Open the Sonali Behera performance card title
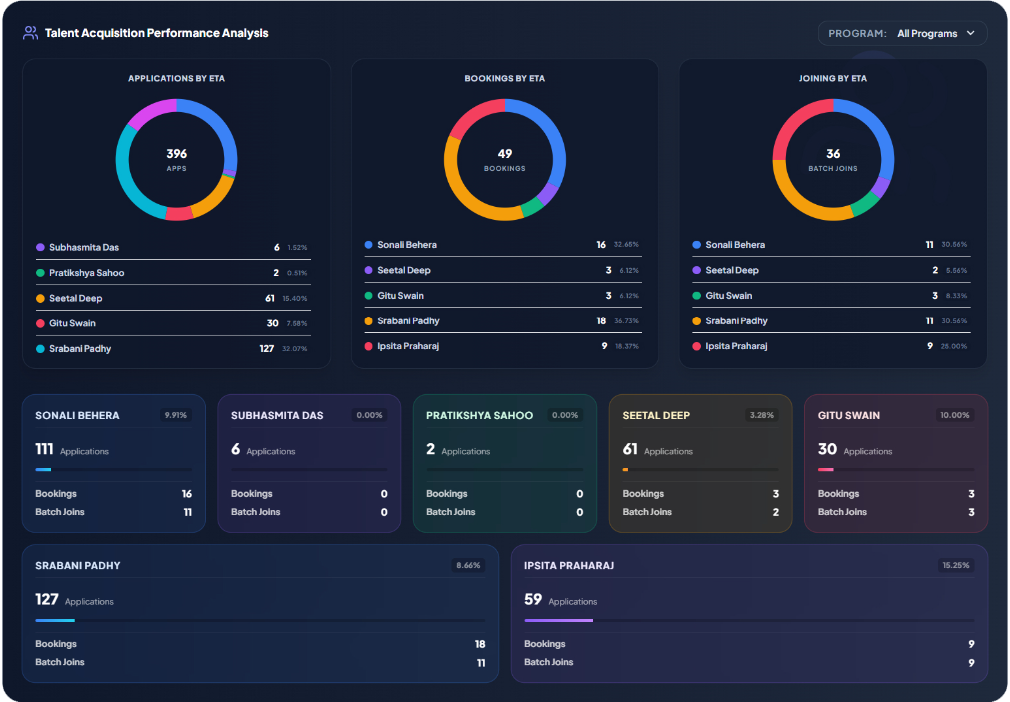This screenshot has width=1010, height=702. click(77, 415)
